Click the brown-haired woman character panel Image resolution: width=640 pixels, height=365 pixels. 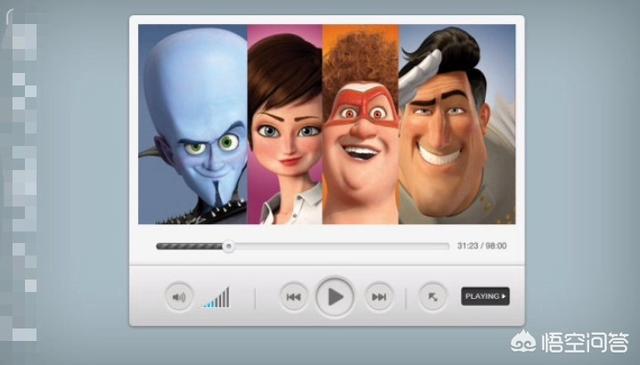tap(285, 124)
